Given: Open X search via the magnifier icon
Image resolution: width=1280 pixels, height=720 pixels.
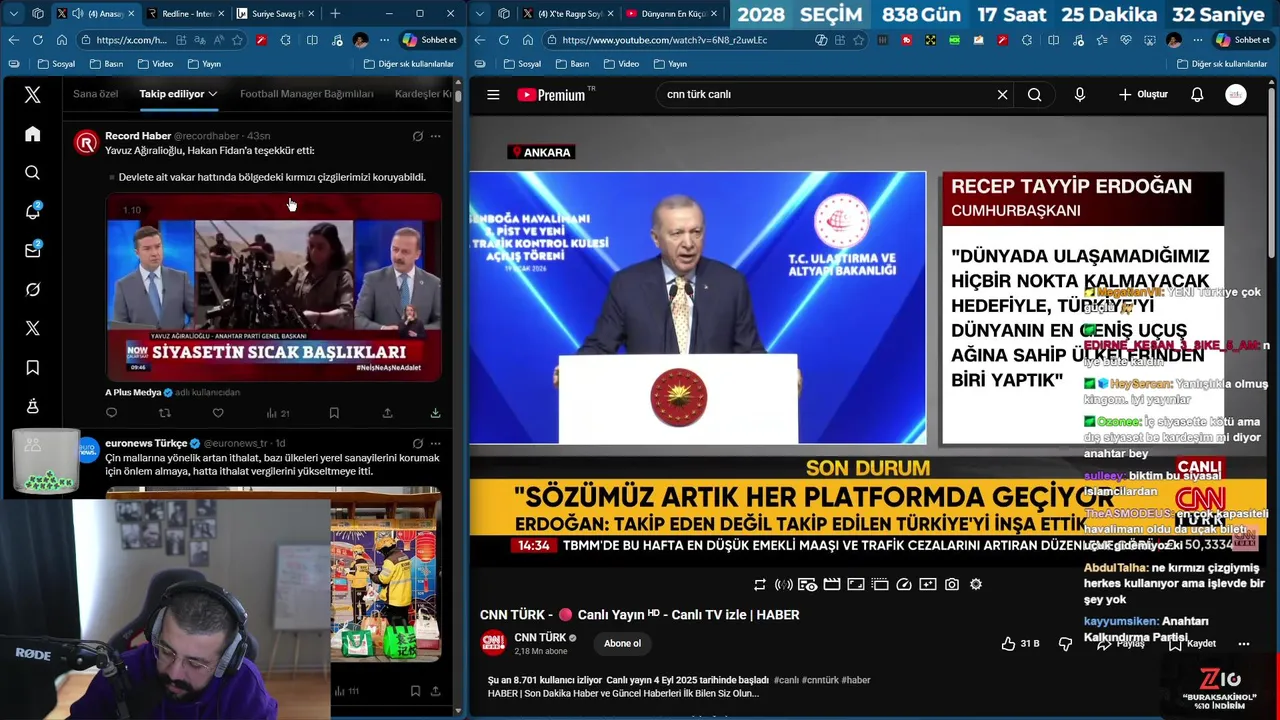Looking at the screenshot, I should pyautogui.click(x=33, y=173).
